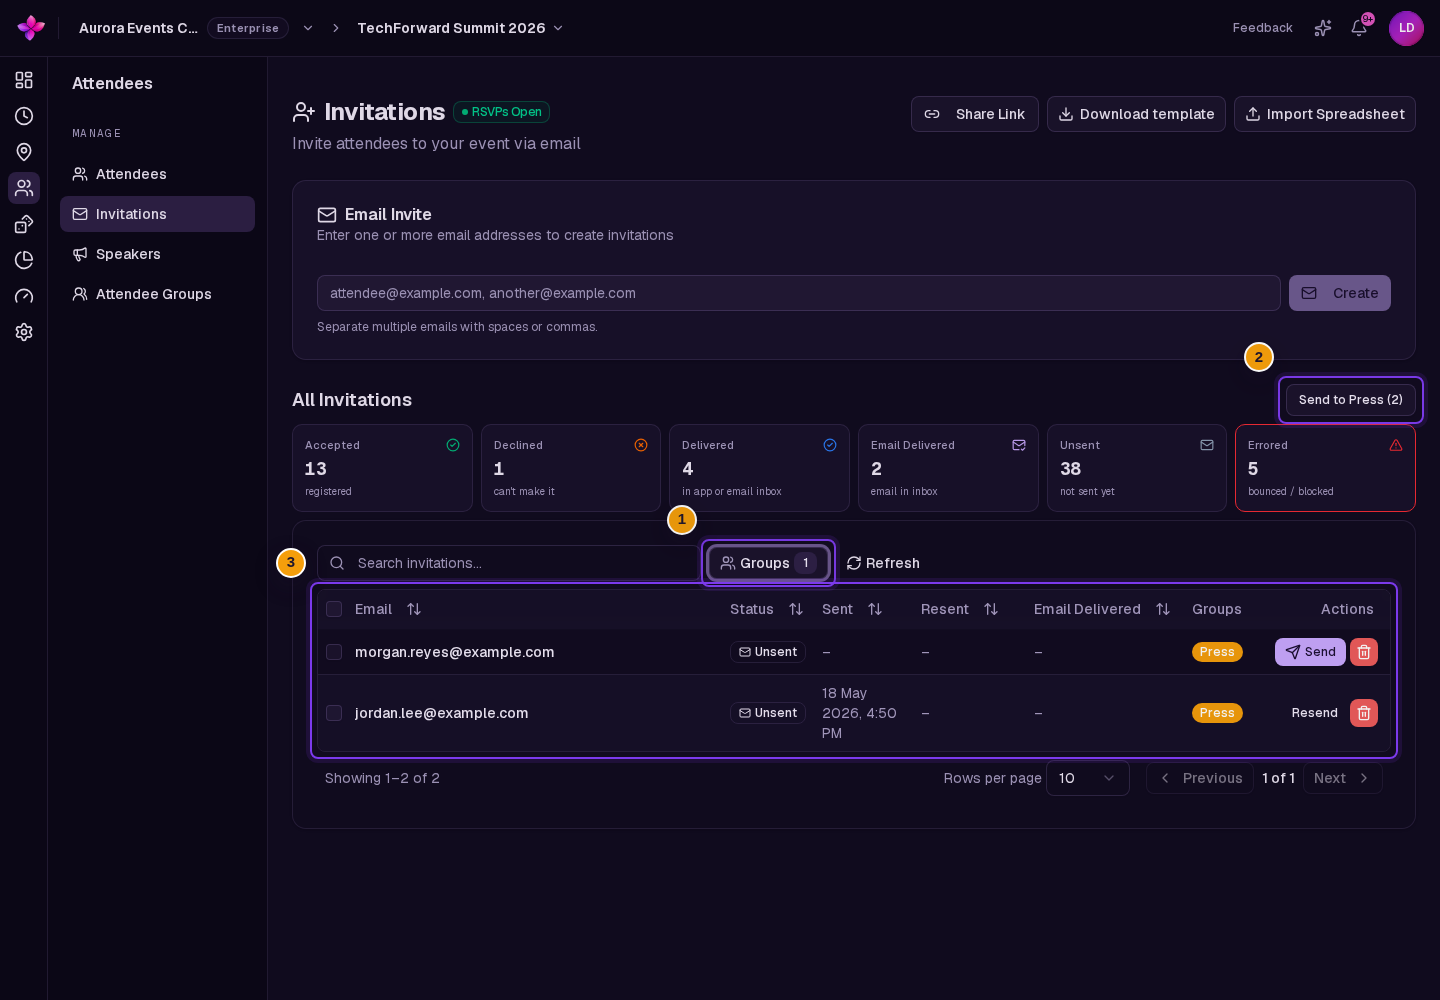Open the location pin icon in sidebar
1440x1000 pixels.
(24, 152)
